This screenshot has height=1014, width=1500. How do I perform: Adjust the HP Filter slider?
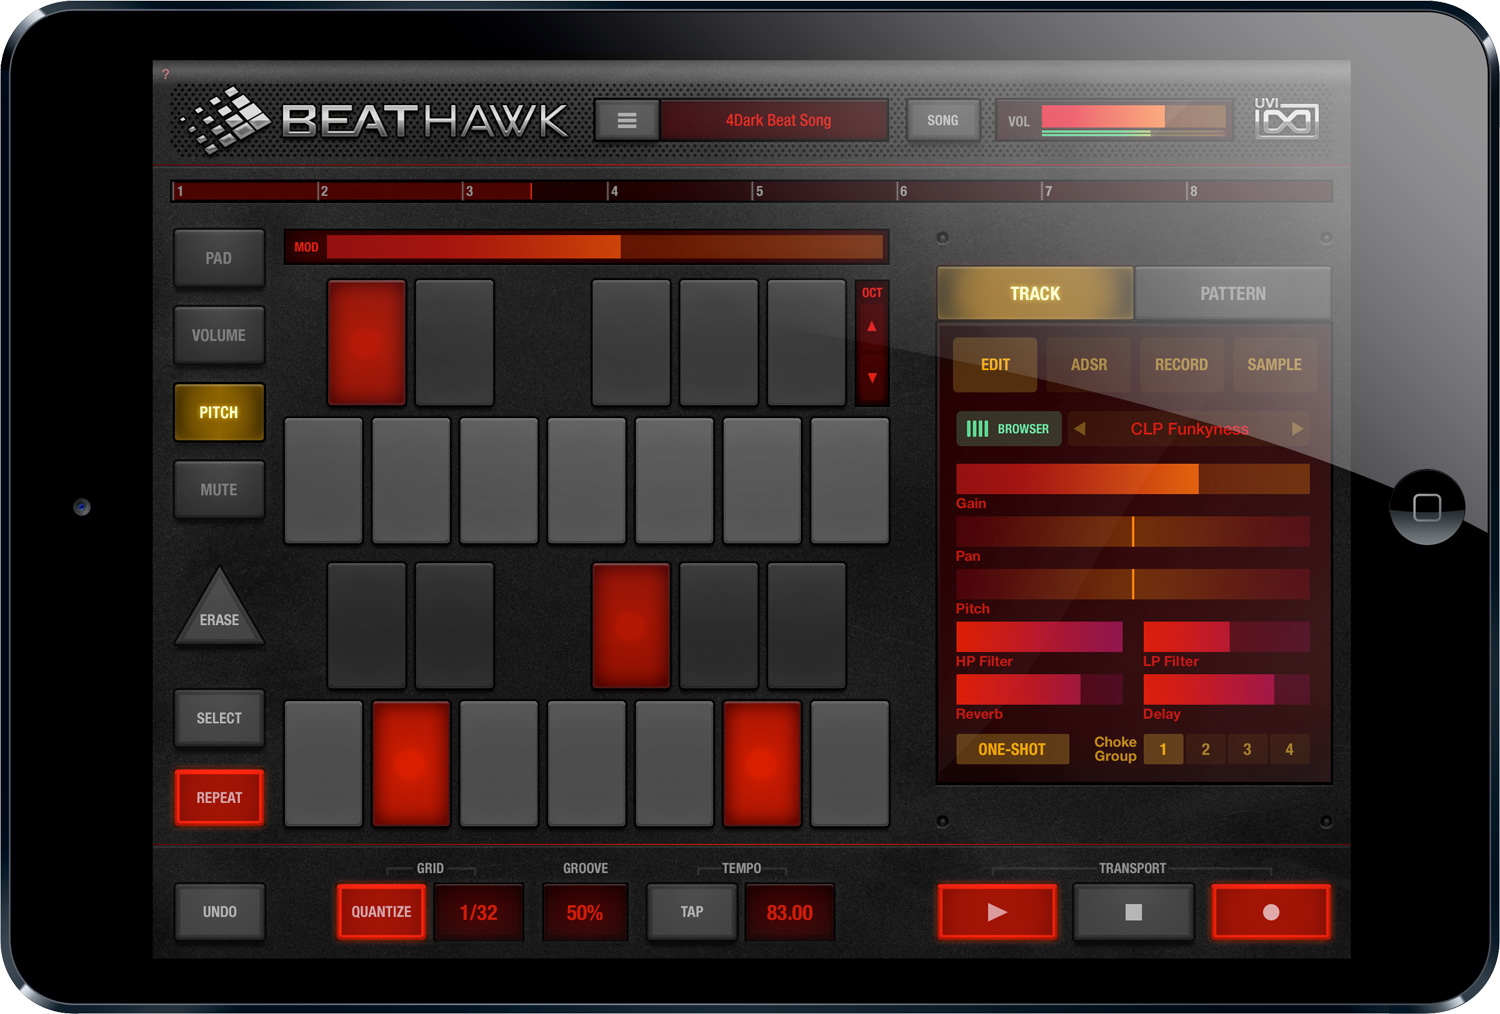coord(1040,637)
